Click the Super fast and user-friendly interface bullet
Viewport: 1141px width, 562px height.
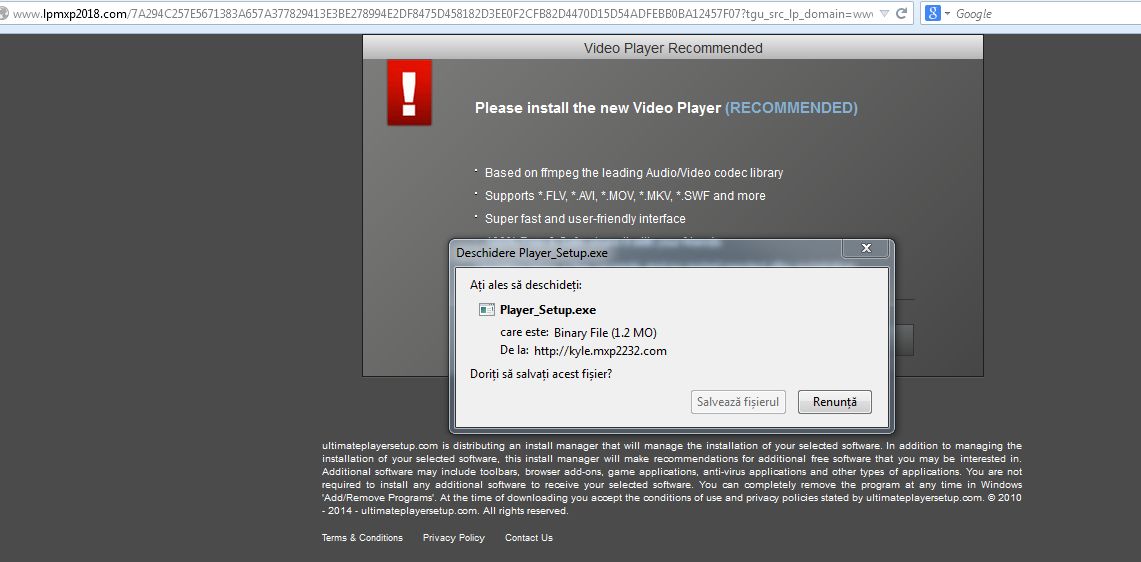(585, 218)
